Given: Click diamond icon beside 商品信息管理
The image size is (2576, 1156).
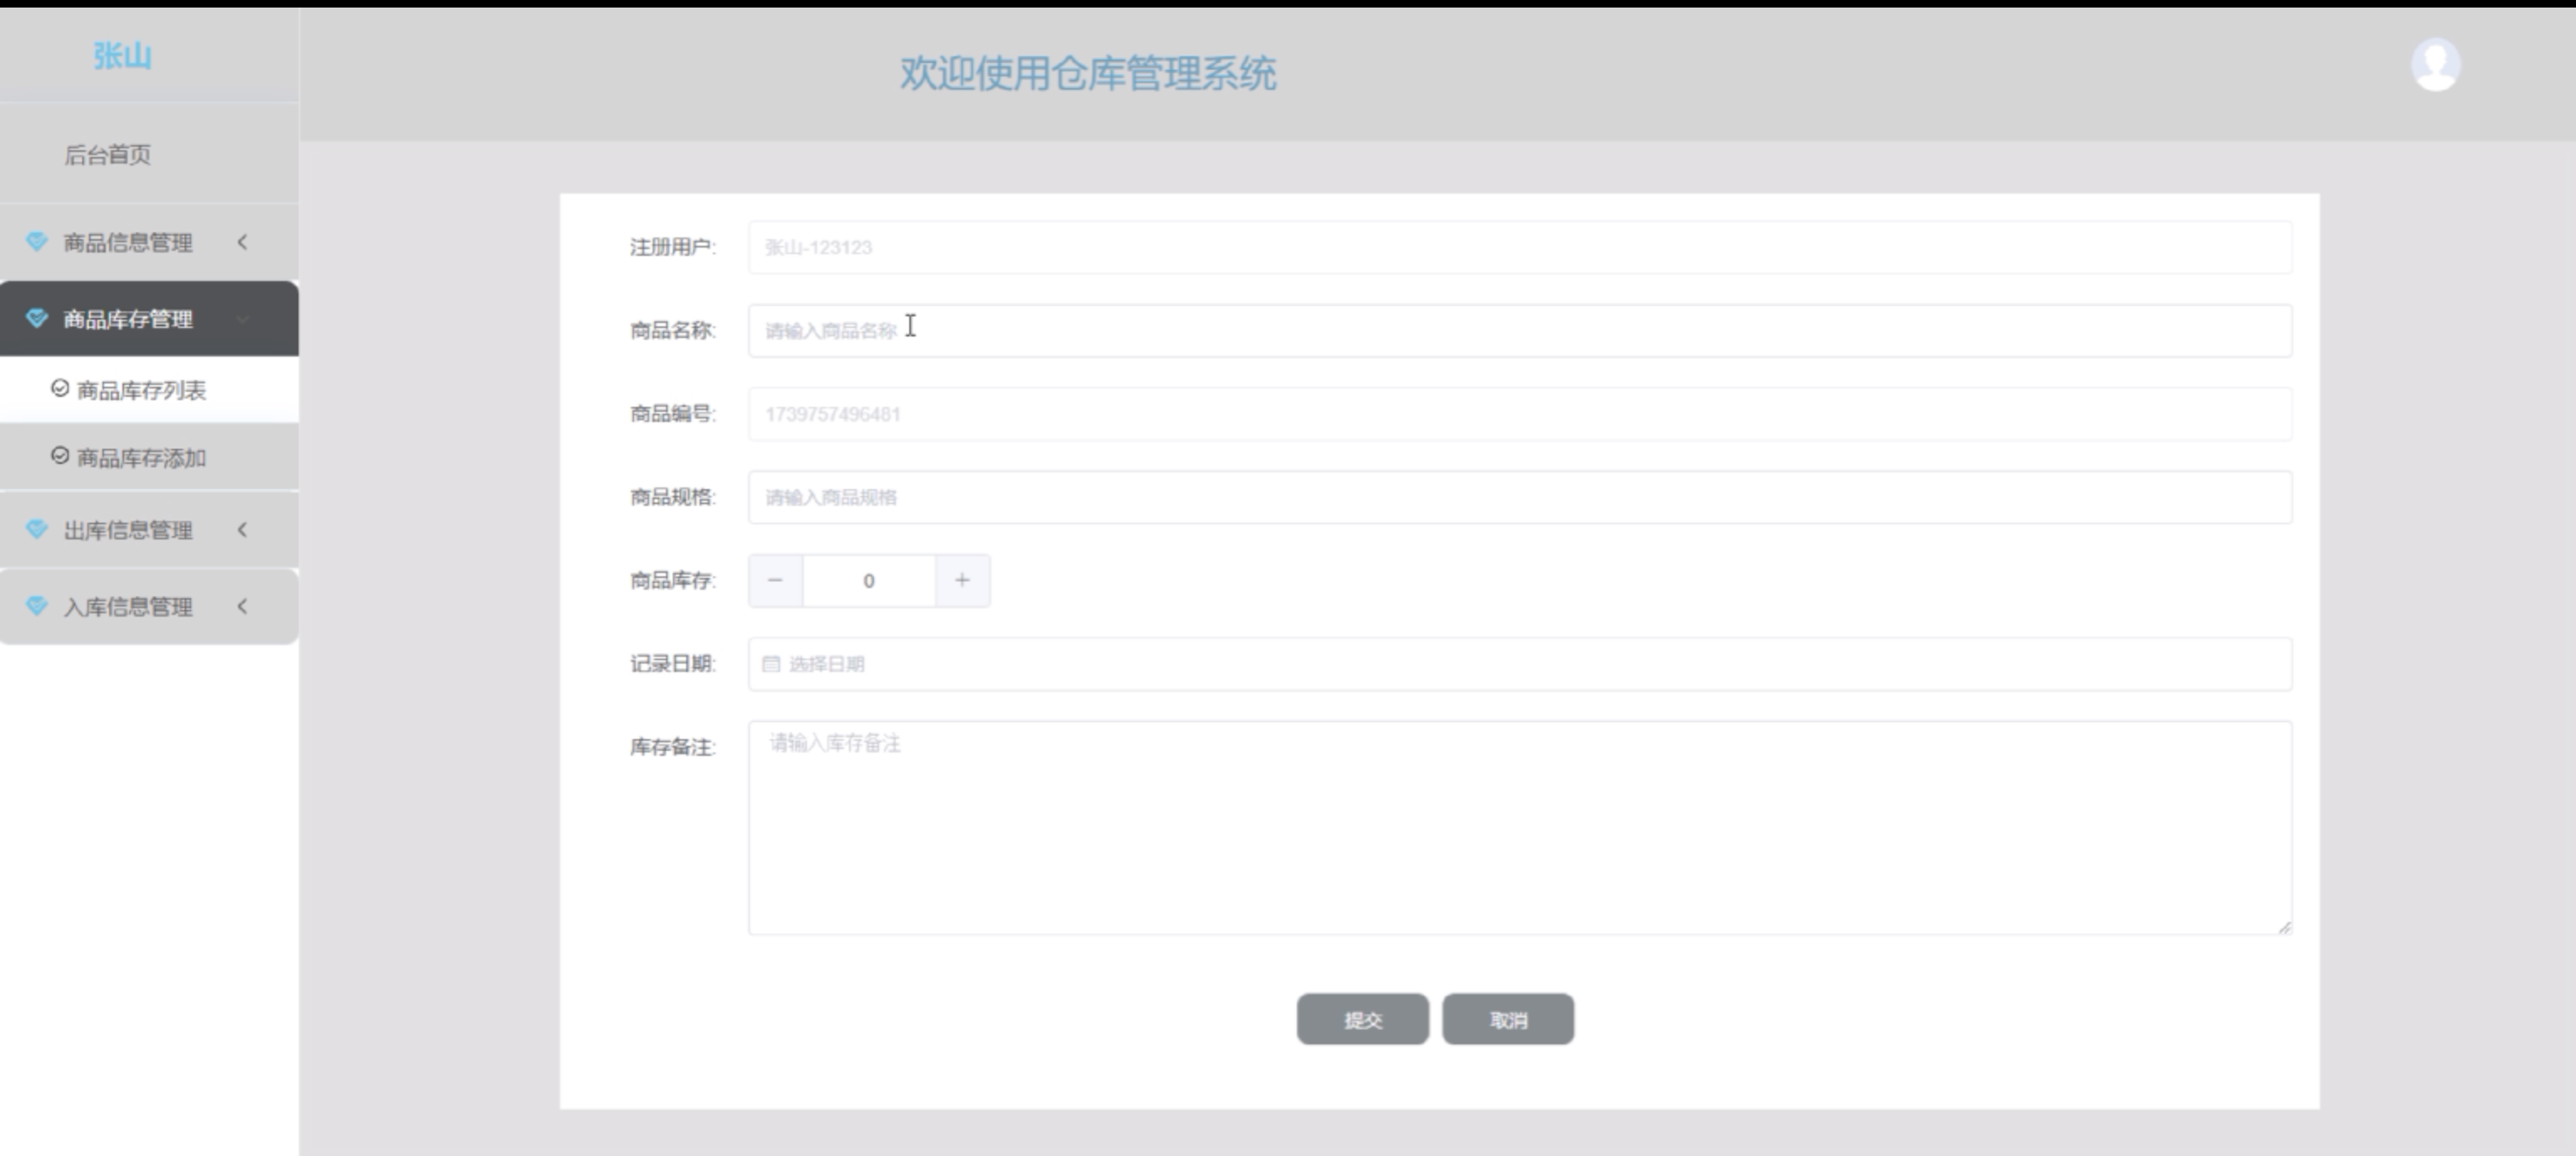Looking at the screenshot, I should click(x=37, y=242).
